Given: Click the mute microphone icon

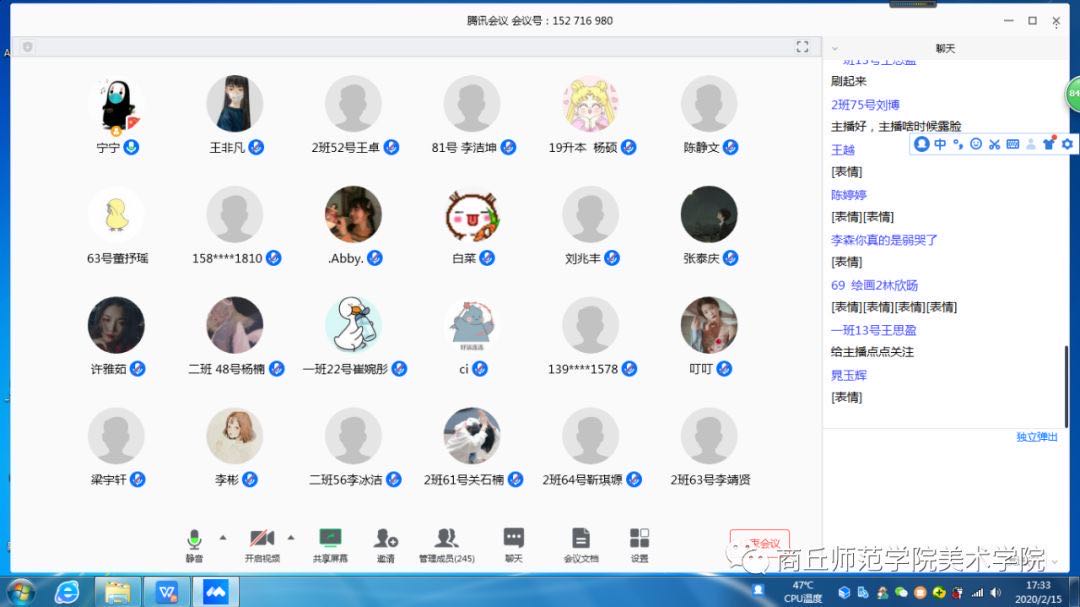Looking at the screenshot, I should coord(194,539).
